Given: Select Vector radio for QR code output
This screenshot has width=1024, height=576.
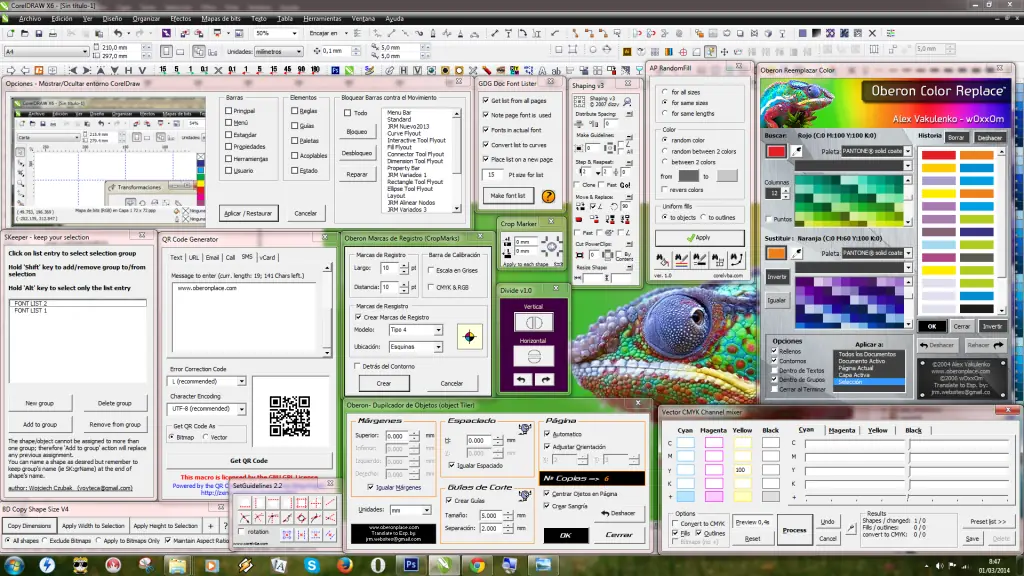Looking at the screenshot, I should point(205,437).
